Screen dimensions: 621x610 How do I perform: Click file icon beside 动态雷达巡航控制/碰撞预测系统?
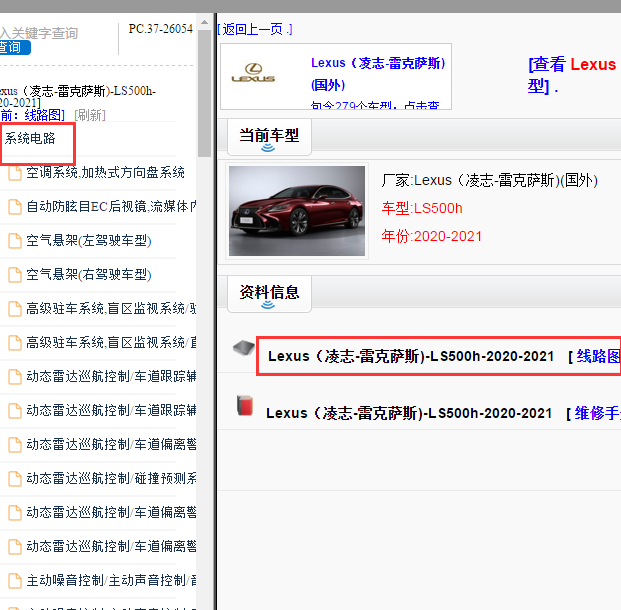click(x=15, y=479)
